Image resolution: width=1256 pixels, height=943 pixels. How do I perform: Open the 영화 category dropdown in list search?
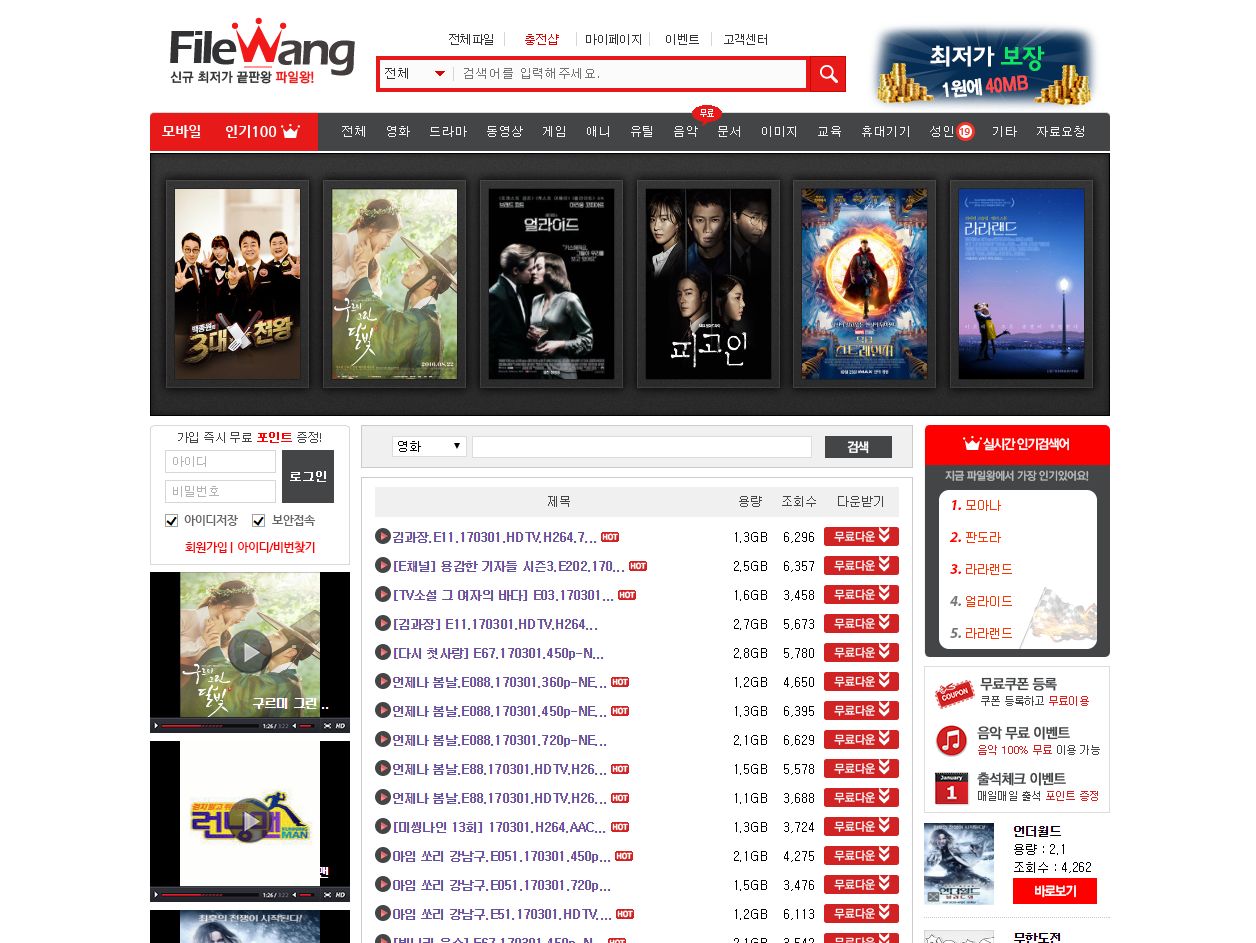(x=429, y=446)
